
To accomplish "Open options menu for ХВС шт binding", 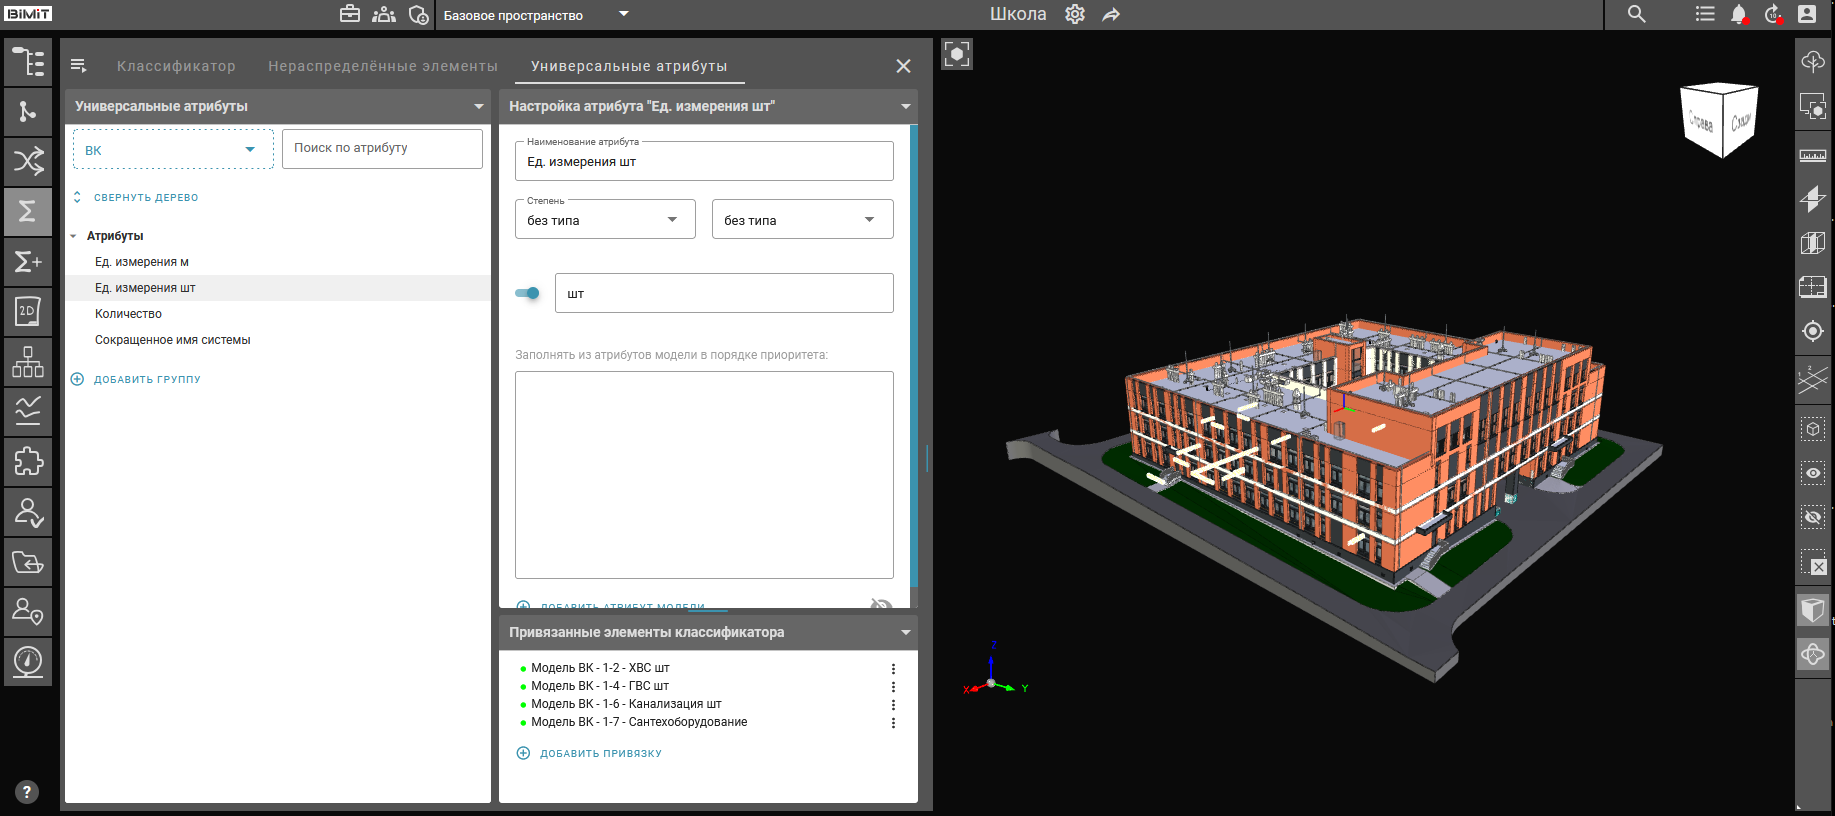I will 893,669.
